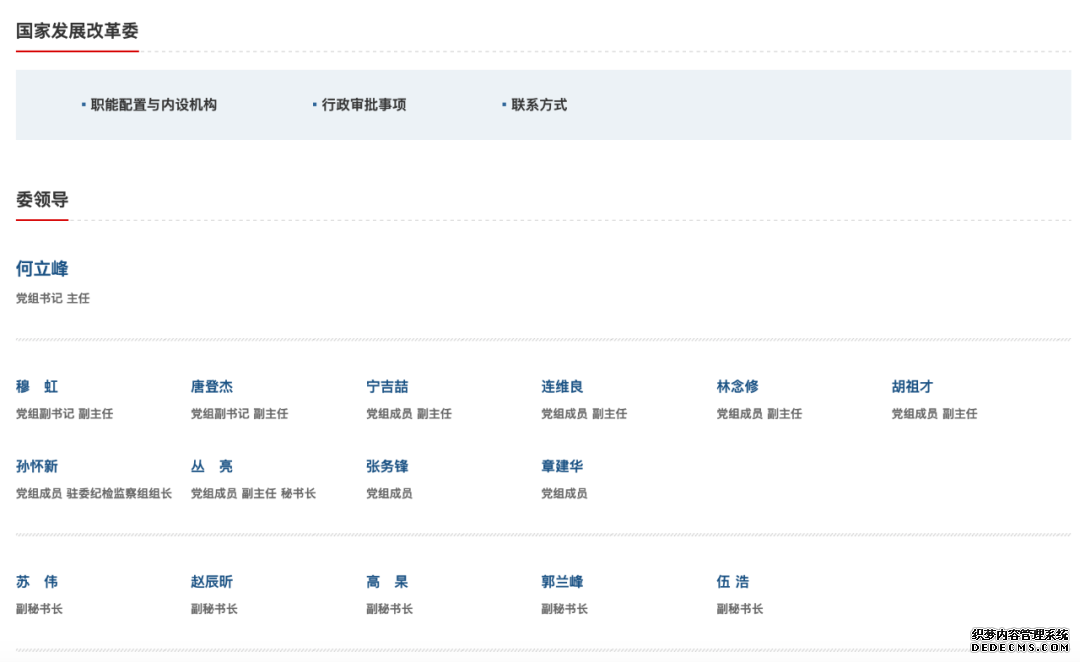The width and height of the screenshot is (1080, 662).
Task: Open profile of 高杲
Action: 387,582
